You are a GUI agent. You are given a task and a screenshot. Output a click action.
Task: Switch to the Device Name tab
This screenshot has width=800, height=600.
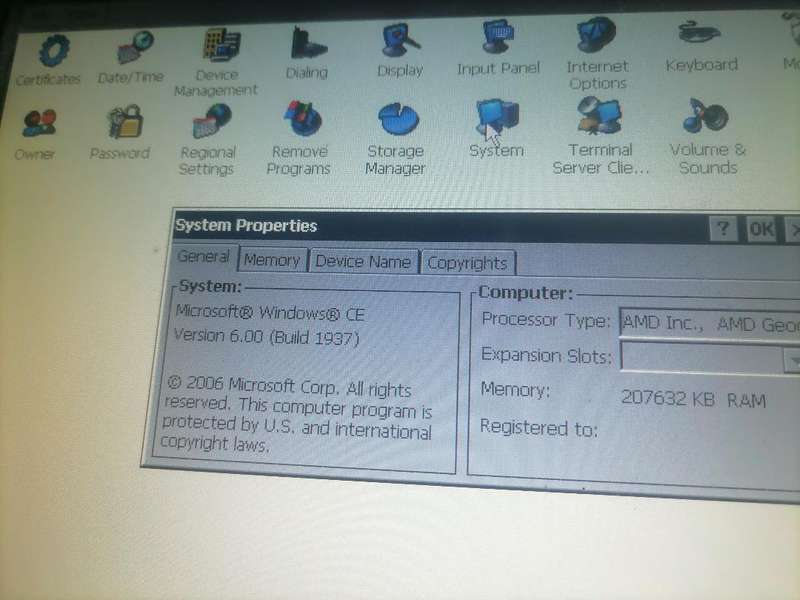(363, 262)
